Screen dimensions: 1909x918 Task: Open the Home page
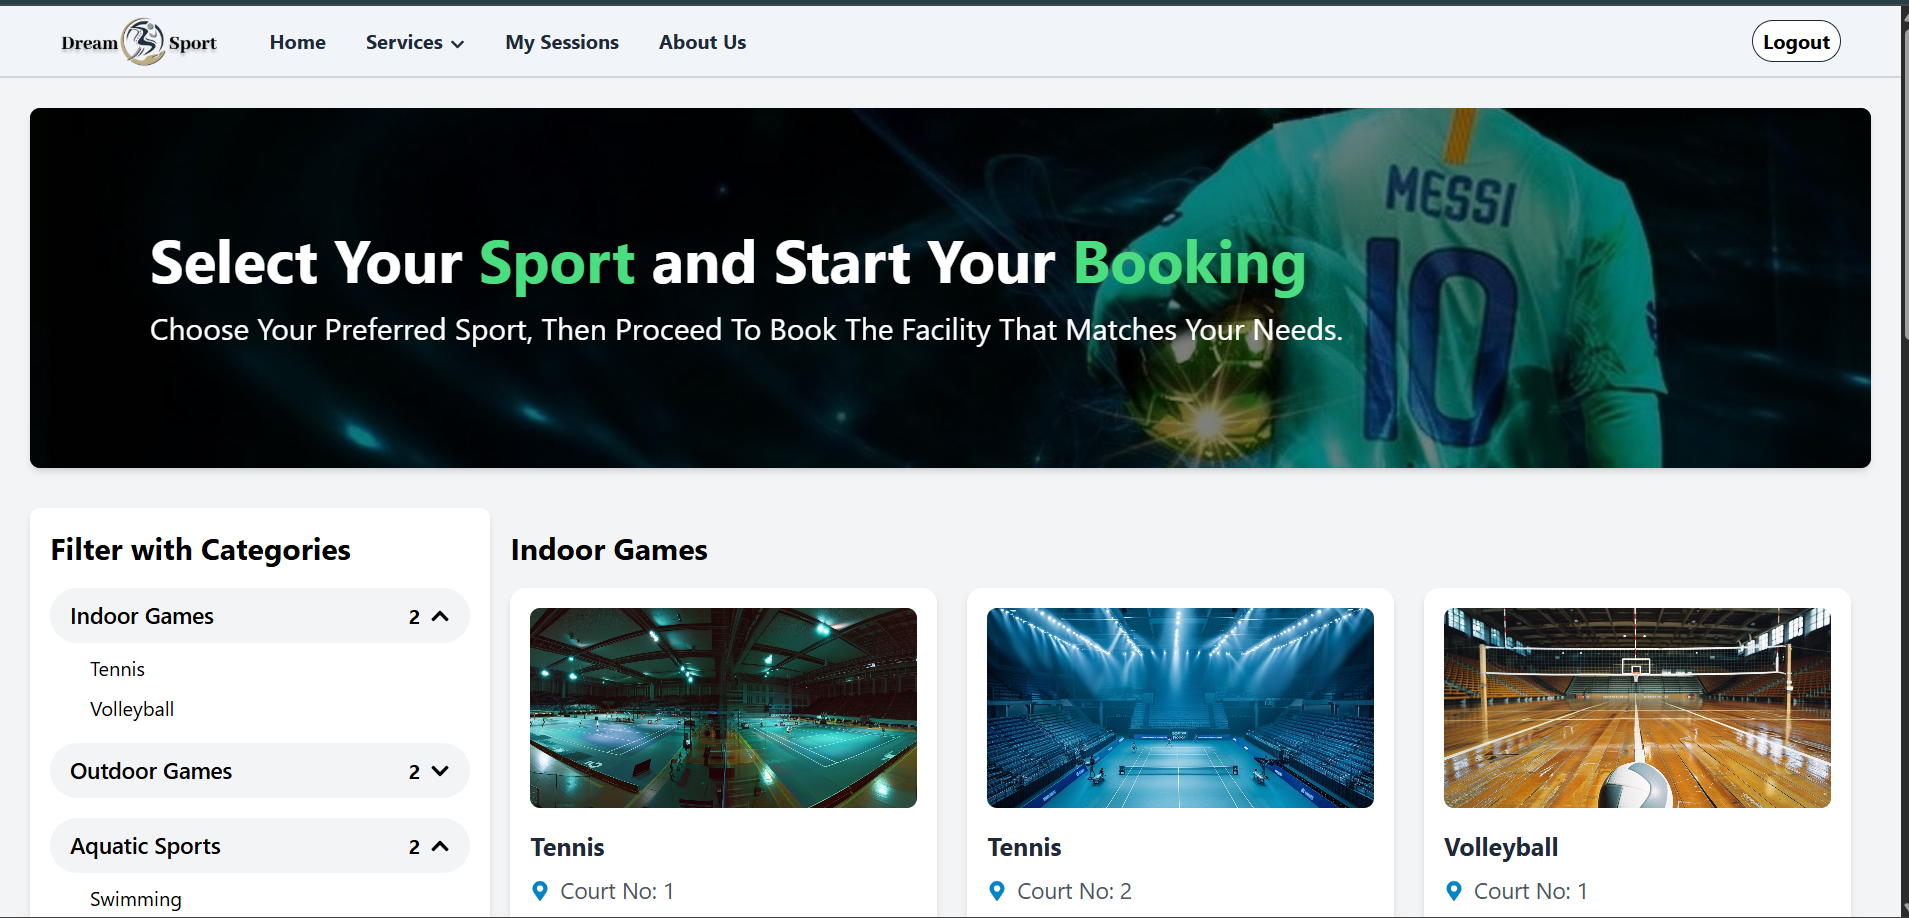(x=297, y=42)
